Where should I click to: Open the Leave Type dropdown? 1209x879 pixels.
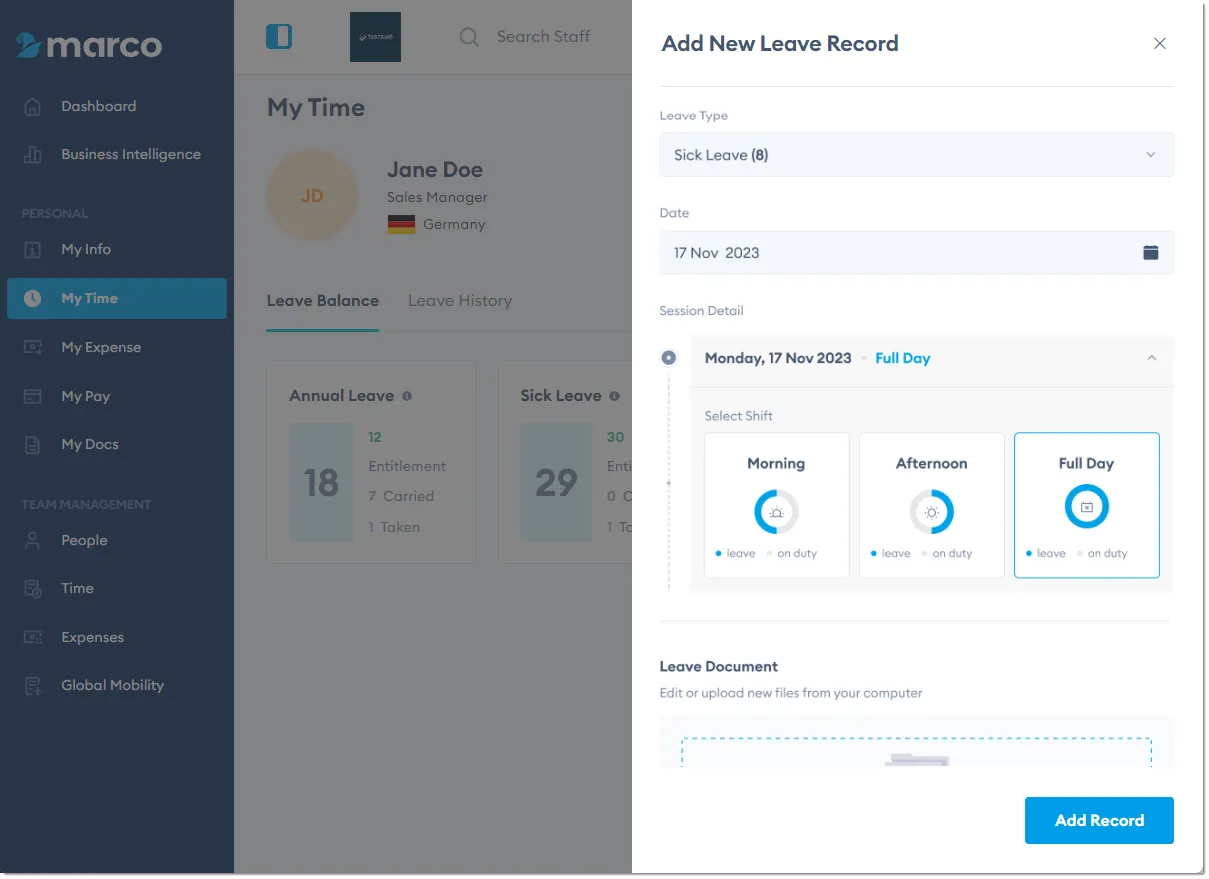click(x=916, y=155)
